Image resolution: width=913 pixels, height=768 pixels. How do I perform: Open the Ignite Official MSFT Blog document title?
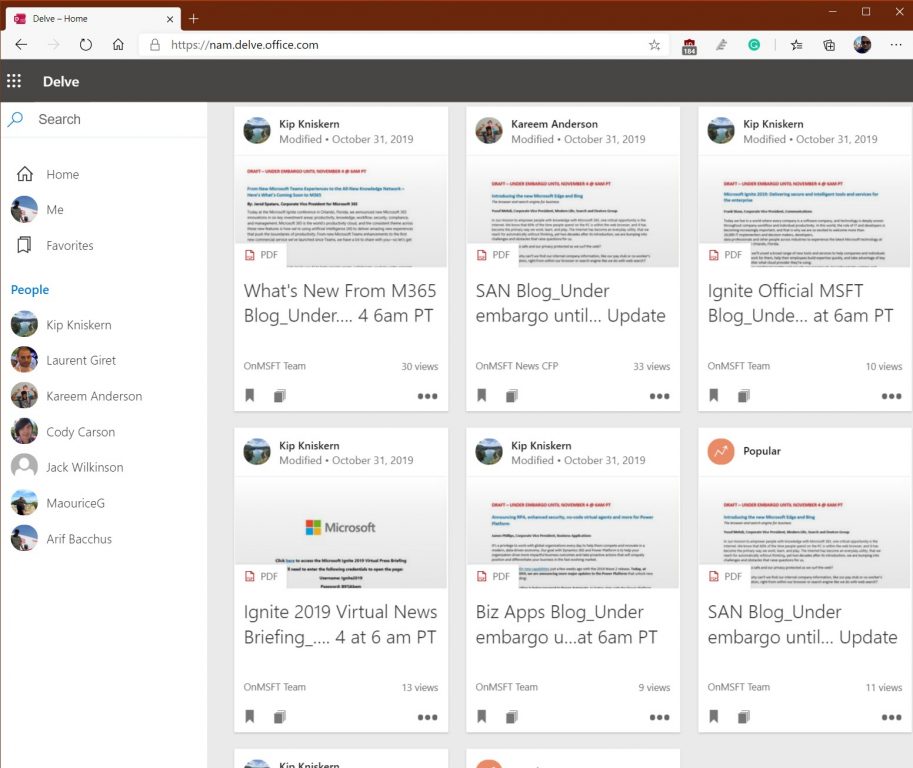click(x=800, y=303)
